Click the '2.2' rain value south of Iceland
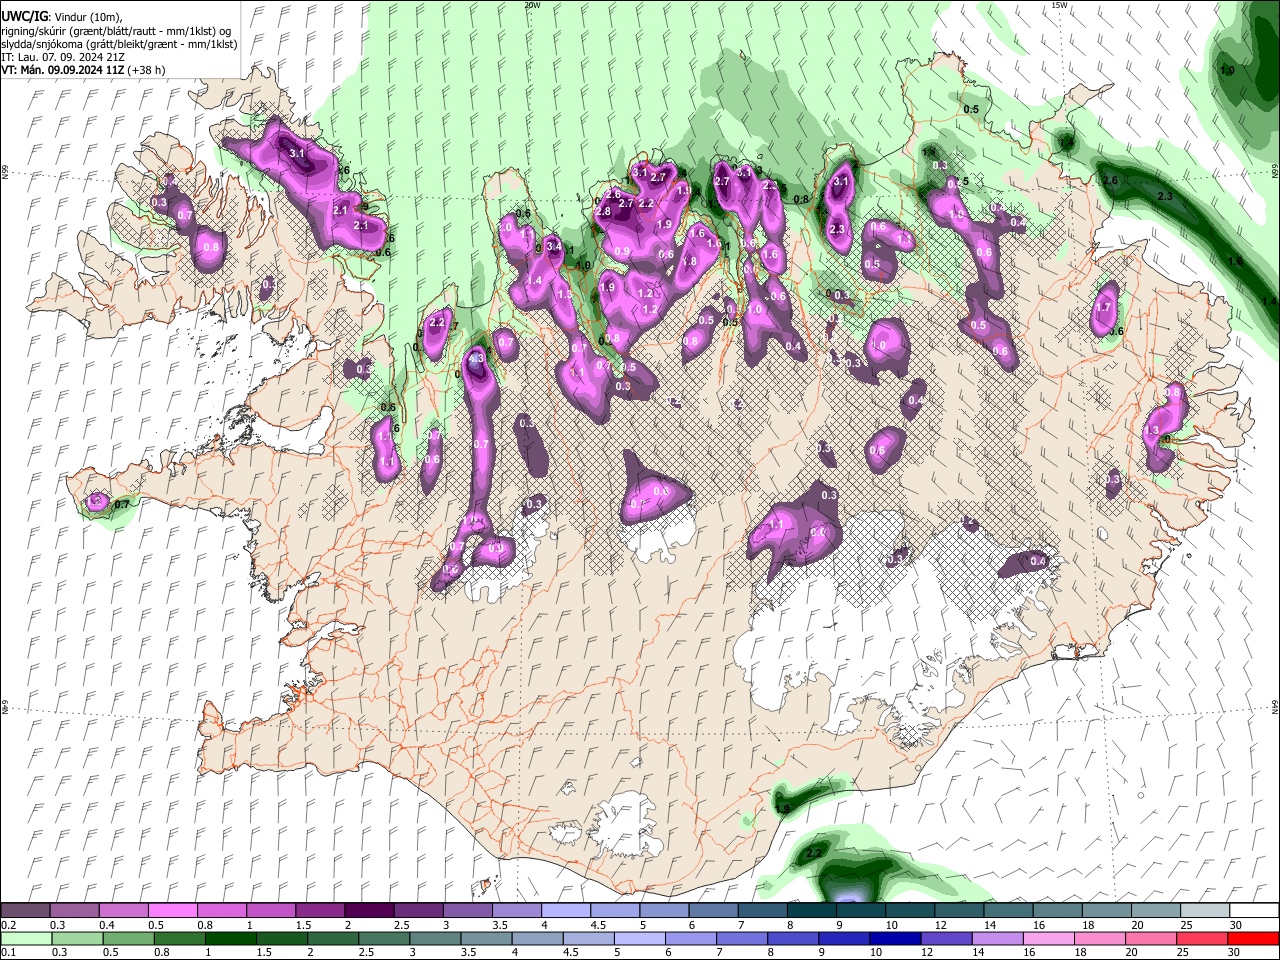The image size is (1280, 960). (814, 852)
